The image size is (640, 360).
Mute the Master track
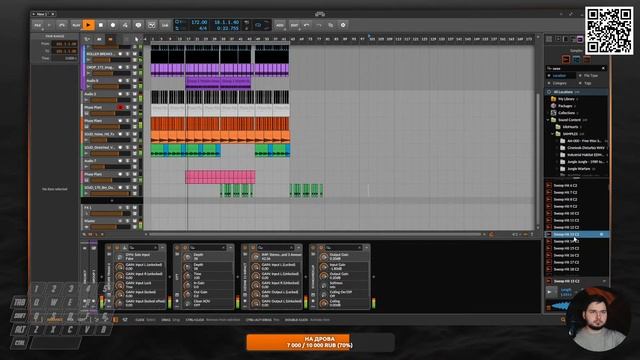click(134, 221)
